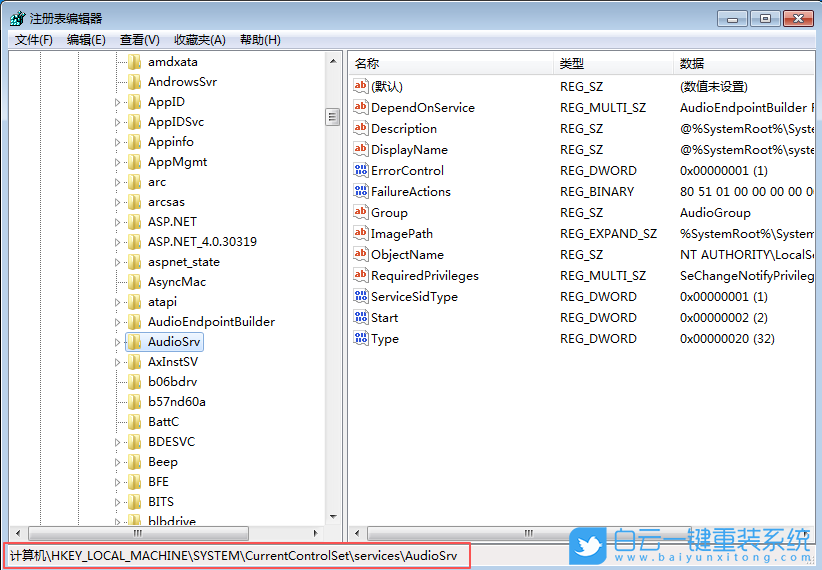Click the folder icon of amdxata

[x=135, y=62]
